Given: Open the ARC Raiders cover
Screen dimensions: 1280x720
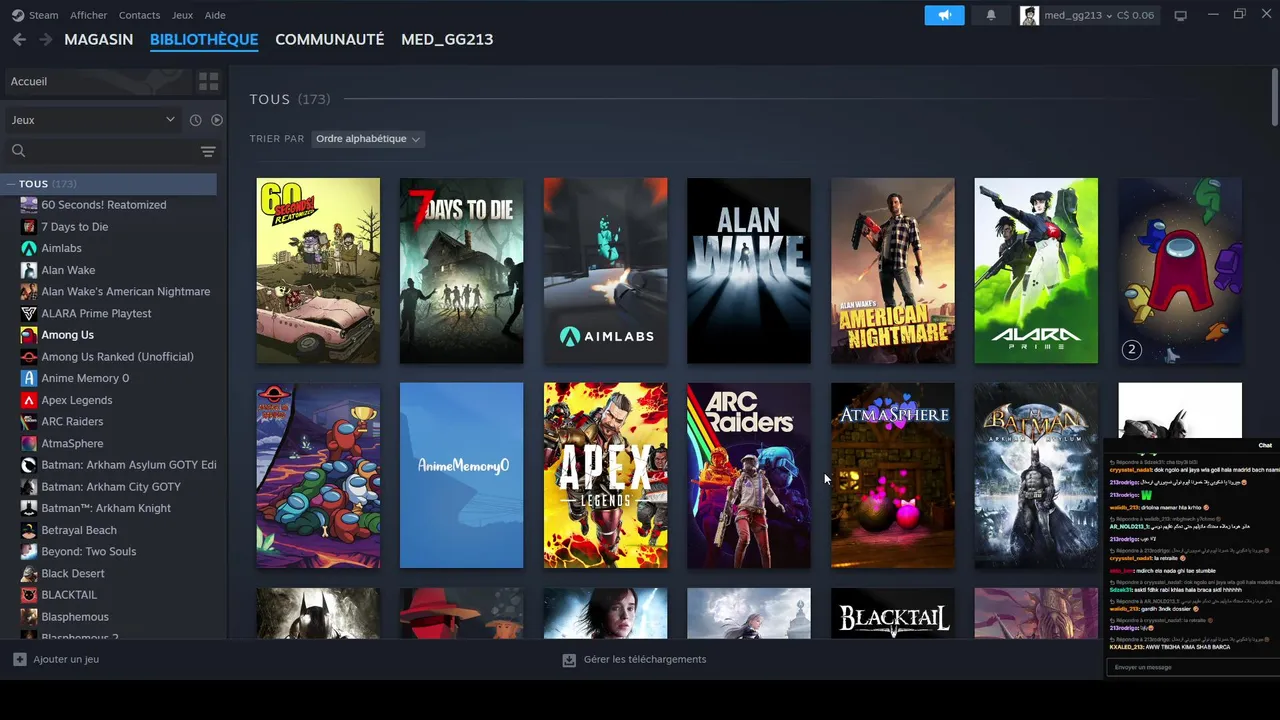Looking at the screenshot, I should (749, 475).
